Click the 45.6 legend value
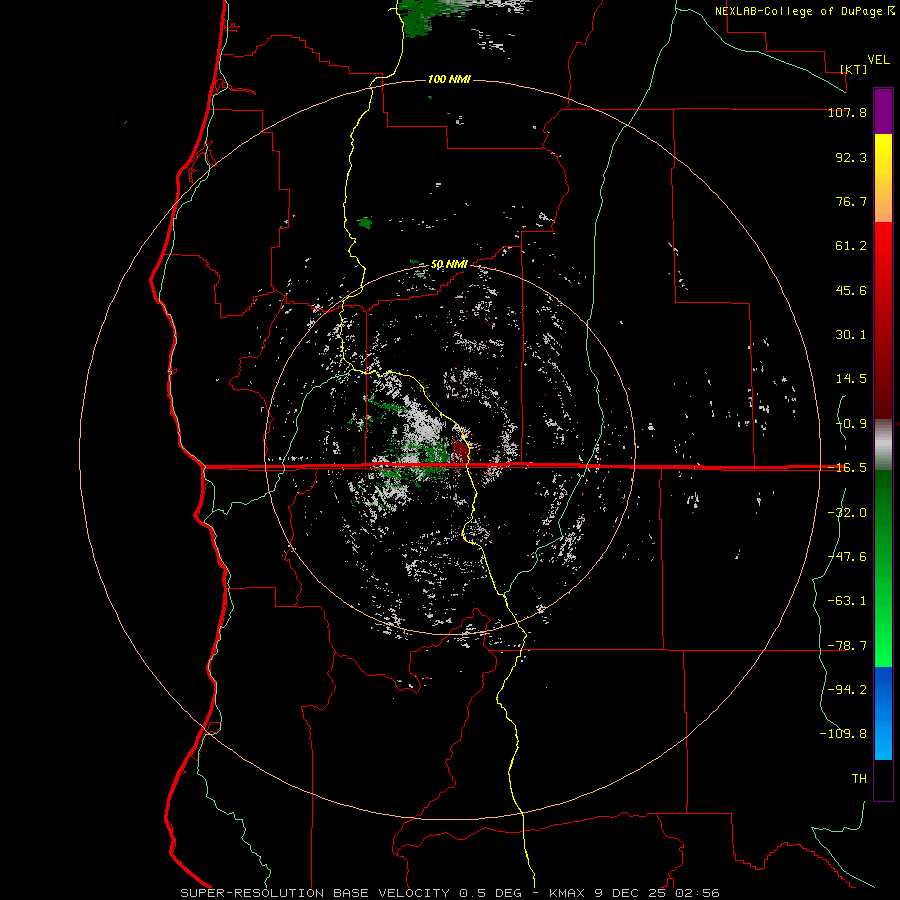 851,290
